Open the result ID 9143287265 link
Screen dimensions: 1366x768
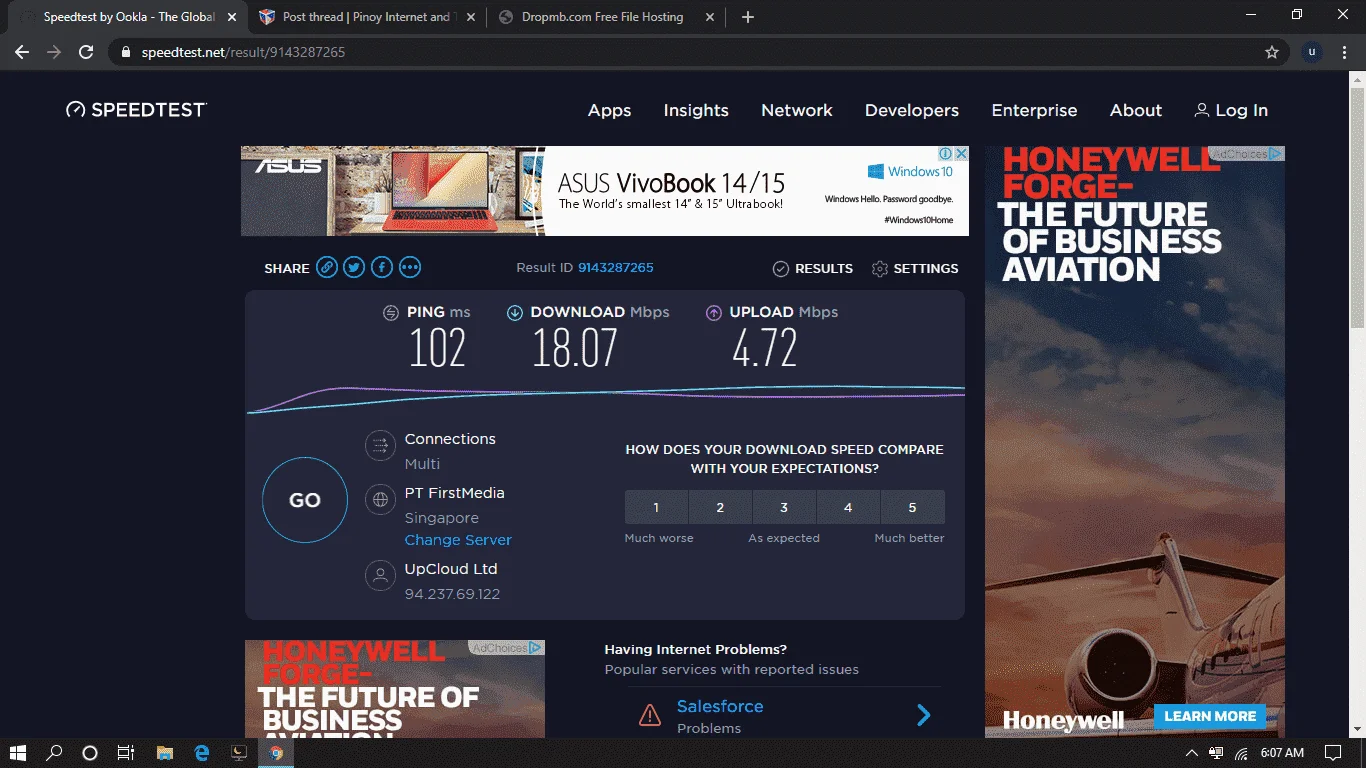(x=616, y=268)
